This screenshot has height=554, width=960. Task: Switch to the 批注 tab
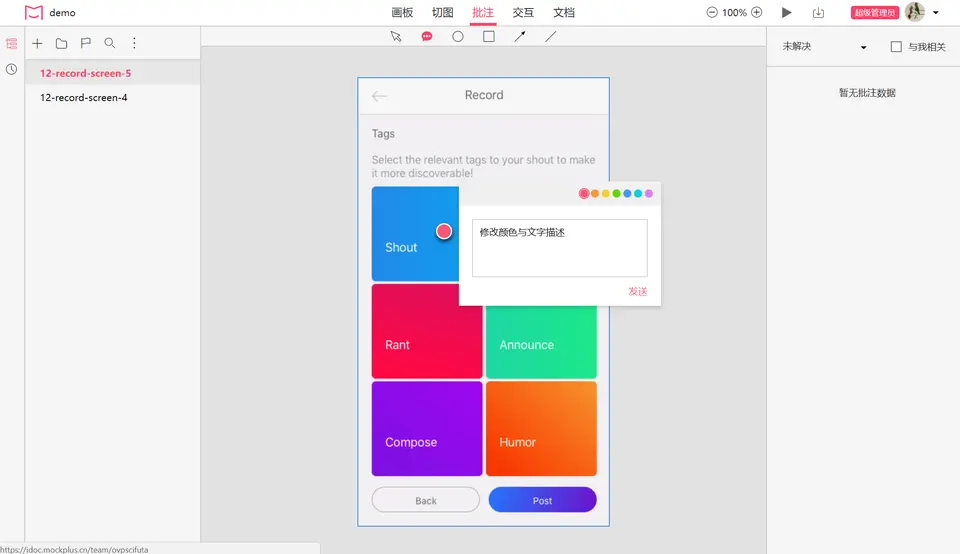click(x=483, y=12)
